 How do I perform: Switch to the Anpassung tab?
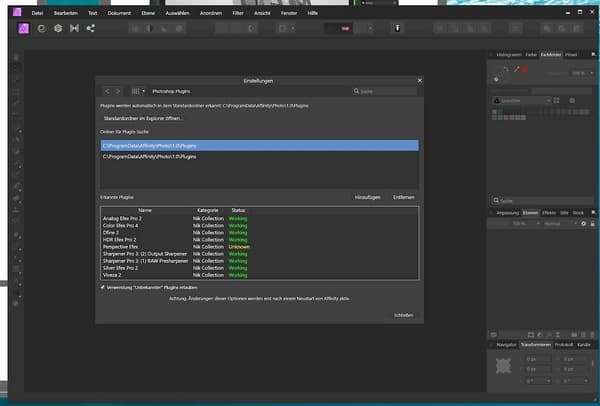(507, 213)
